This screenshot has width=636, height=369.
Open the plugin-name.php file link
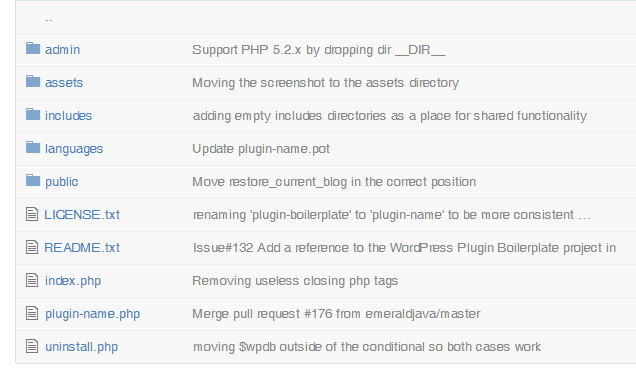point(92,314)
